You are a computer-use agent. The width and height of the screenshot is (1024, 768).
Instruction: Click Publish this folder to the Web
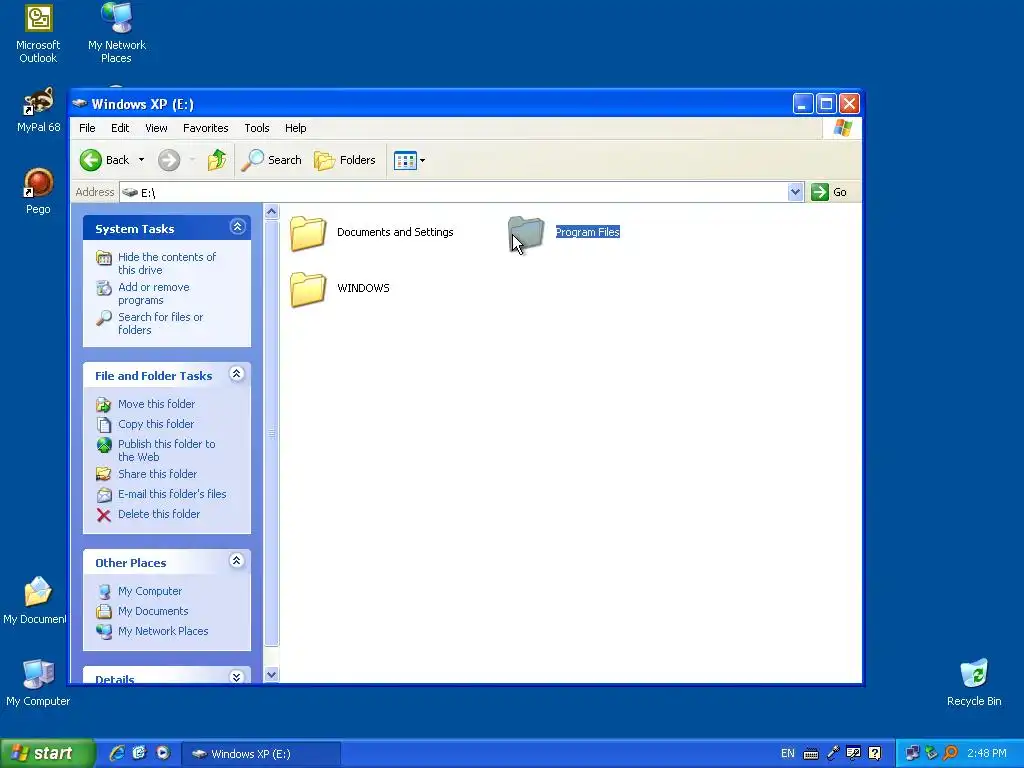click(x=167, y=450)
